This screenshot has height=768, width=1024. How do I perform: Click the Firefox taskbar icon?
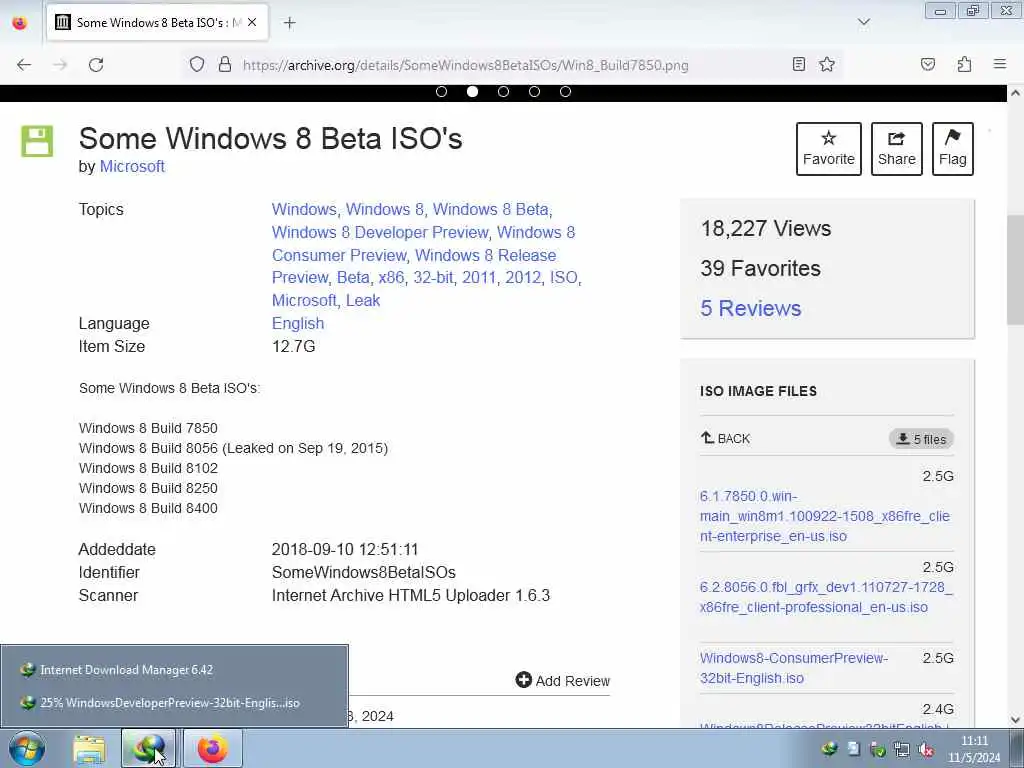pos(212,748)
